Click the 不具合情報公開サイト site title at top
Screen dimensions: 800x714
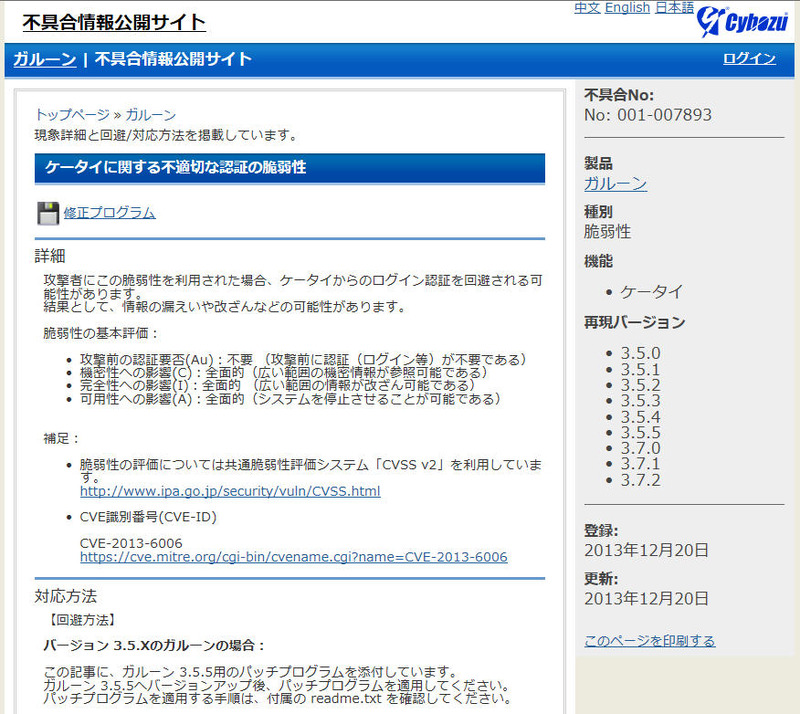[114, 22]
